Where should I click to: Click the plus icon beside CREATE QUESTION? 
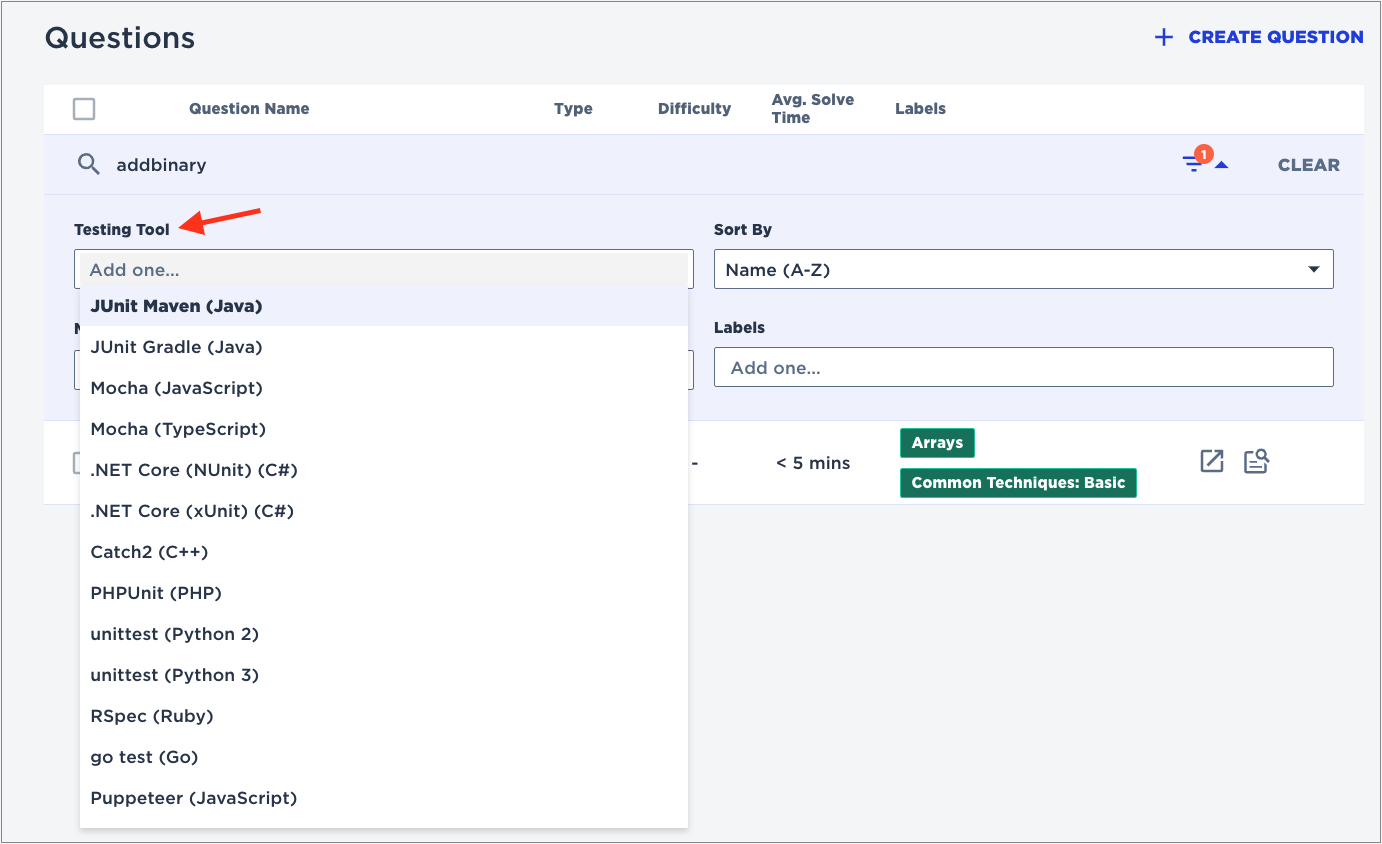(1163, 37)
